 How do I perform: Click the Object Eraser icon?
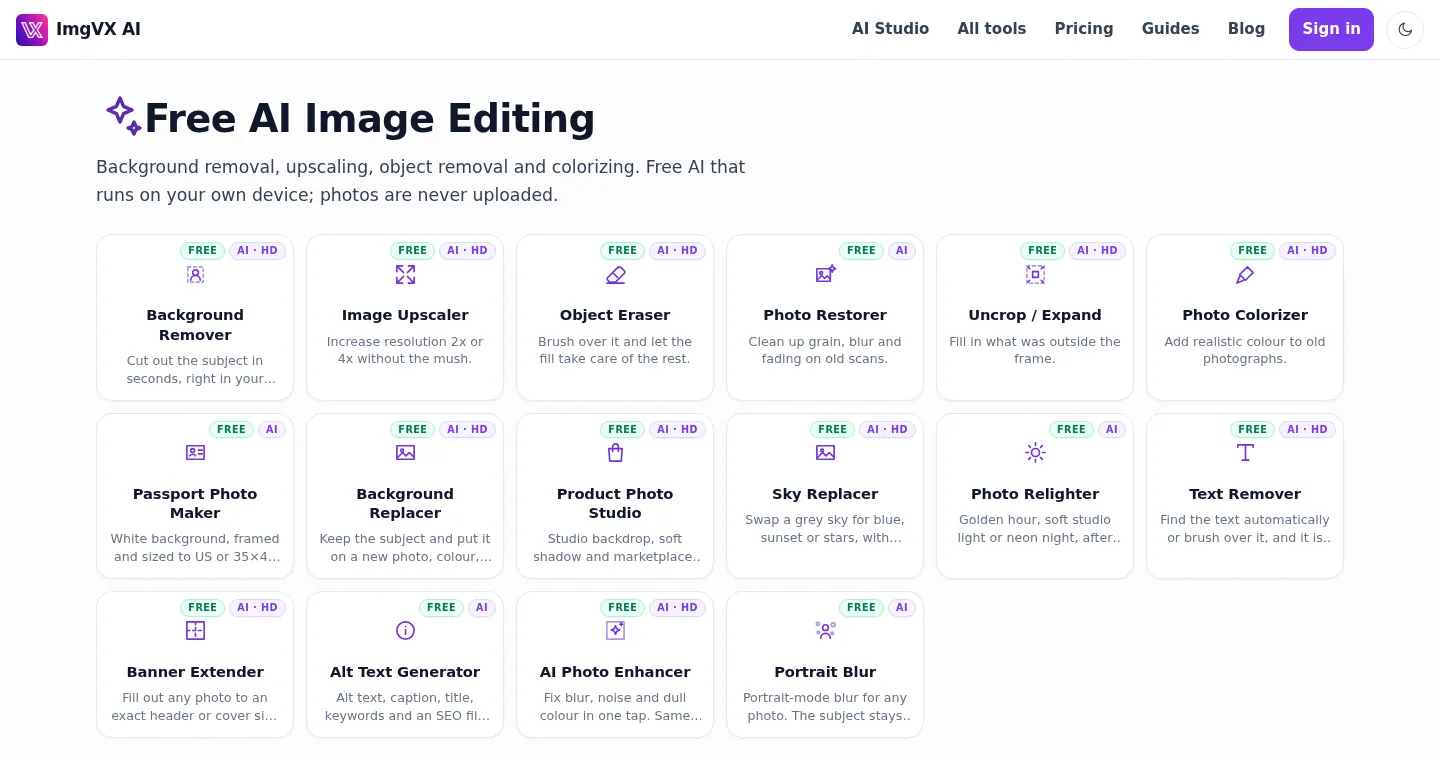[x=615, y=274]
